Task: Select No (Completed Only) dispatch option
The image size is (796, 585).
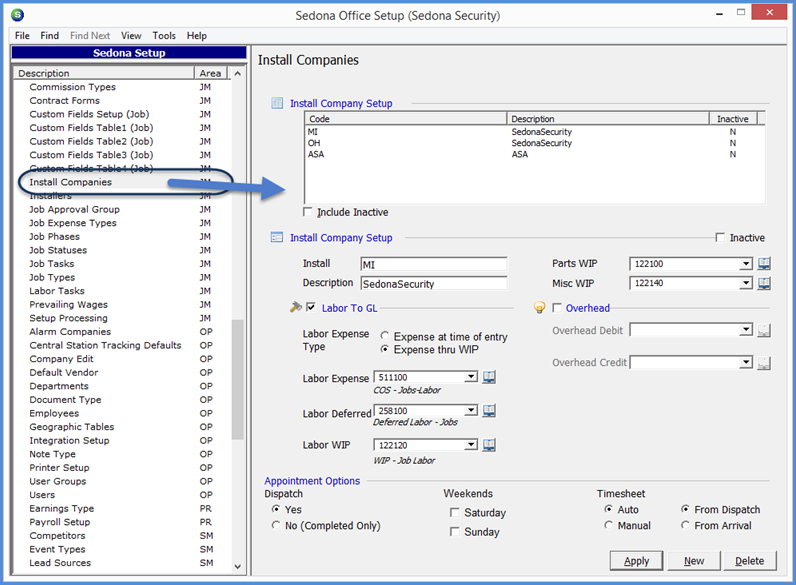Action: coord(276,525)
